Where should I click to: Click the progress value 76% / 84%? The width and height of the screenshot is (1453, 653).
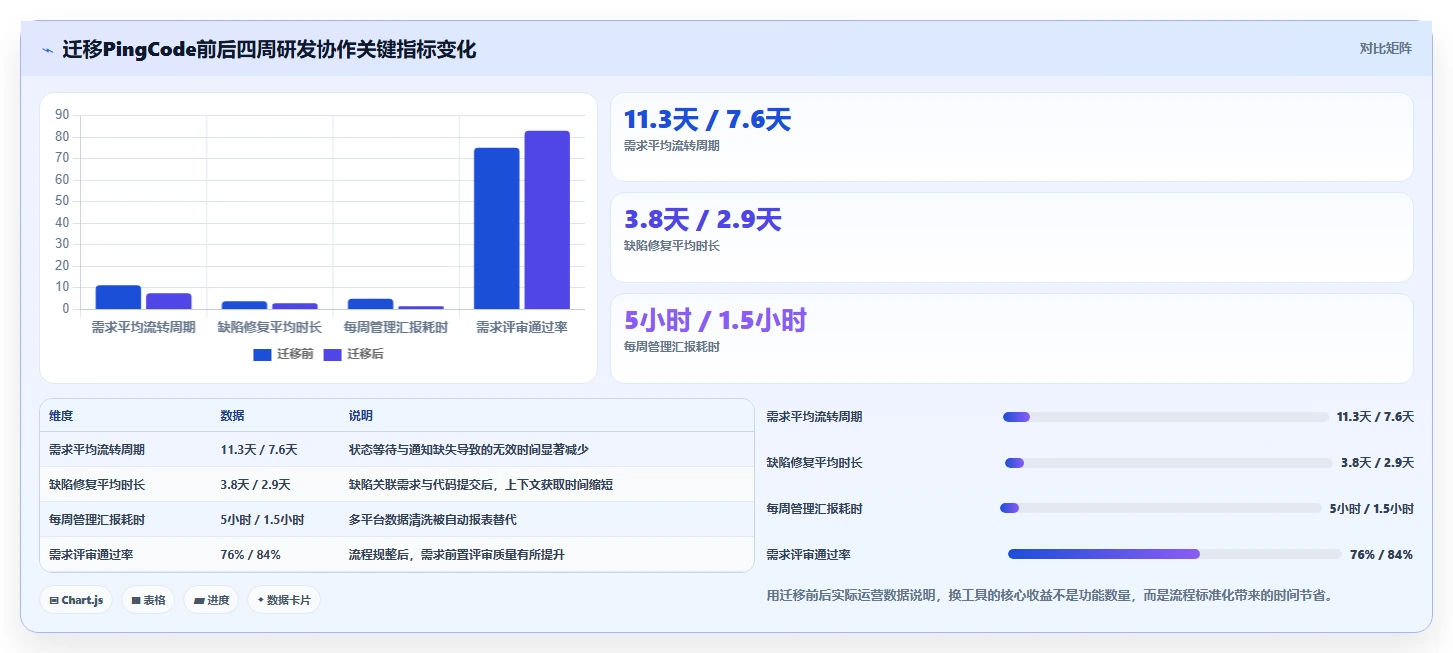click(x=1381, y=554)
